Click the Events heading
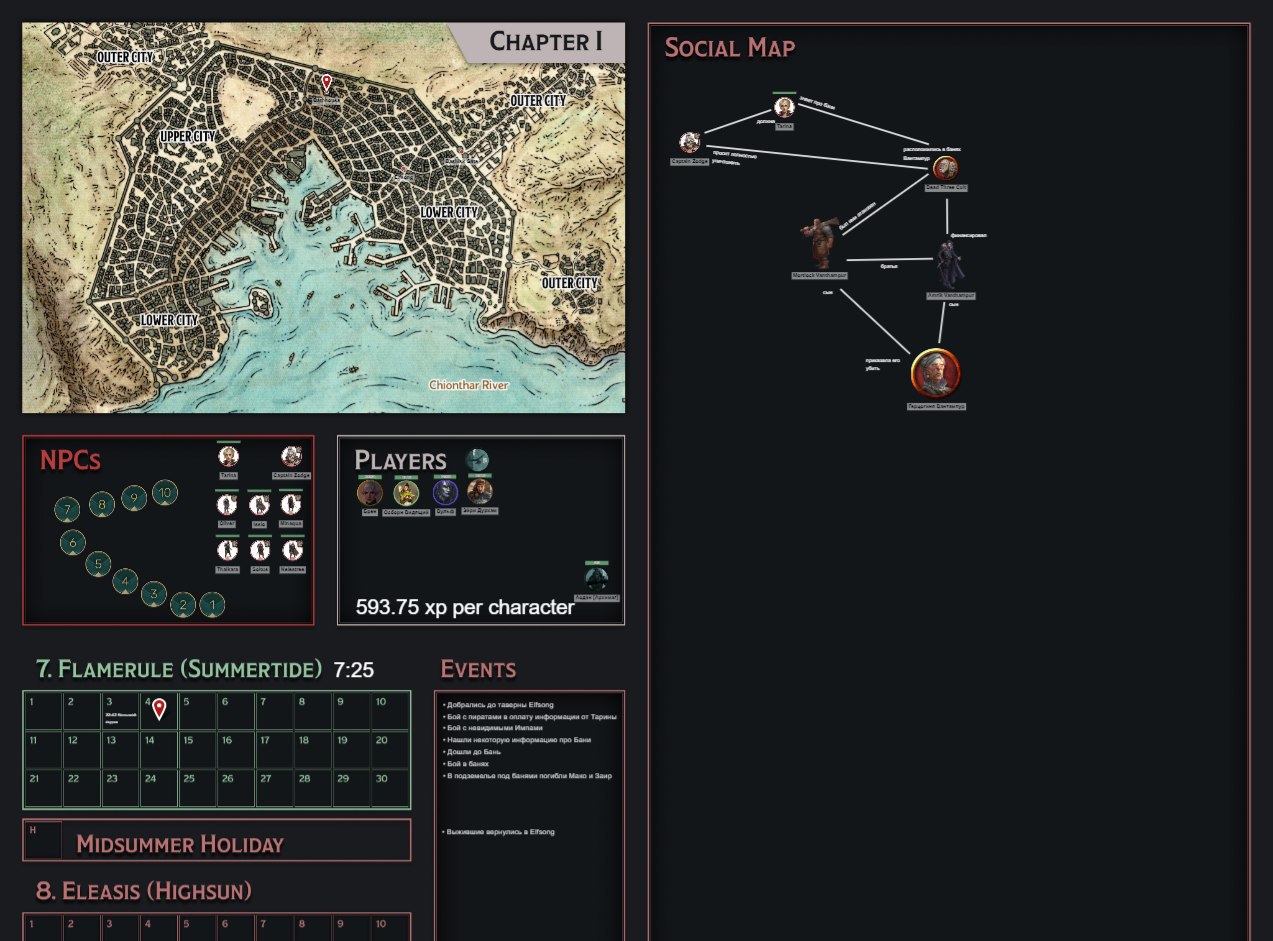The image size is (1273, 941). point(478,669)
